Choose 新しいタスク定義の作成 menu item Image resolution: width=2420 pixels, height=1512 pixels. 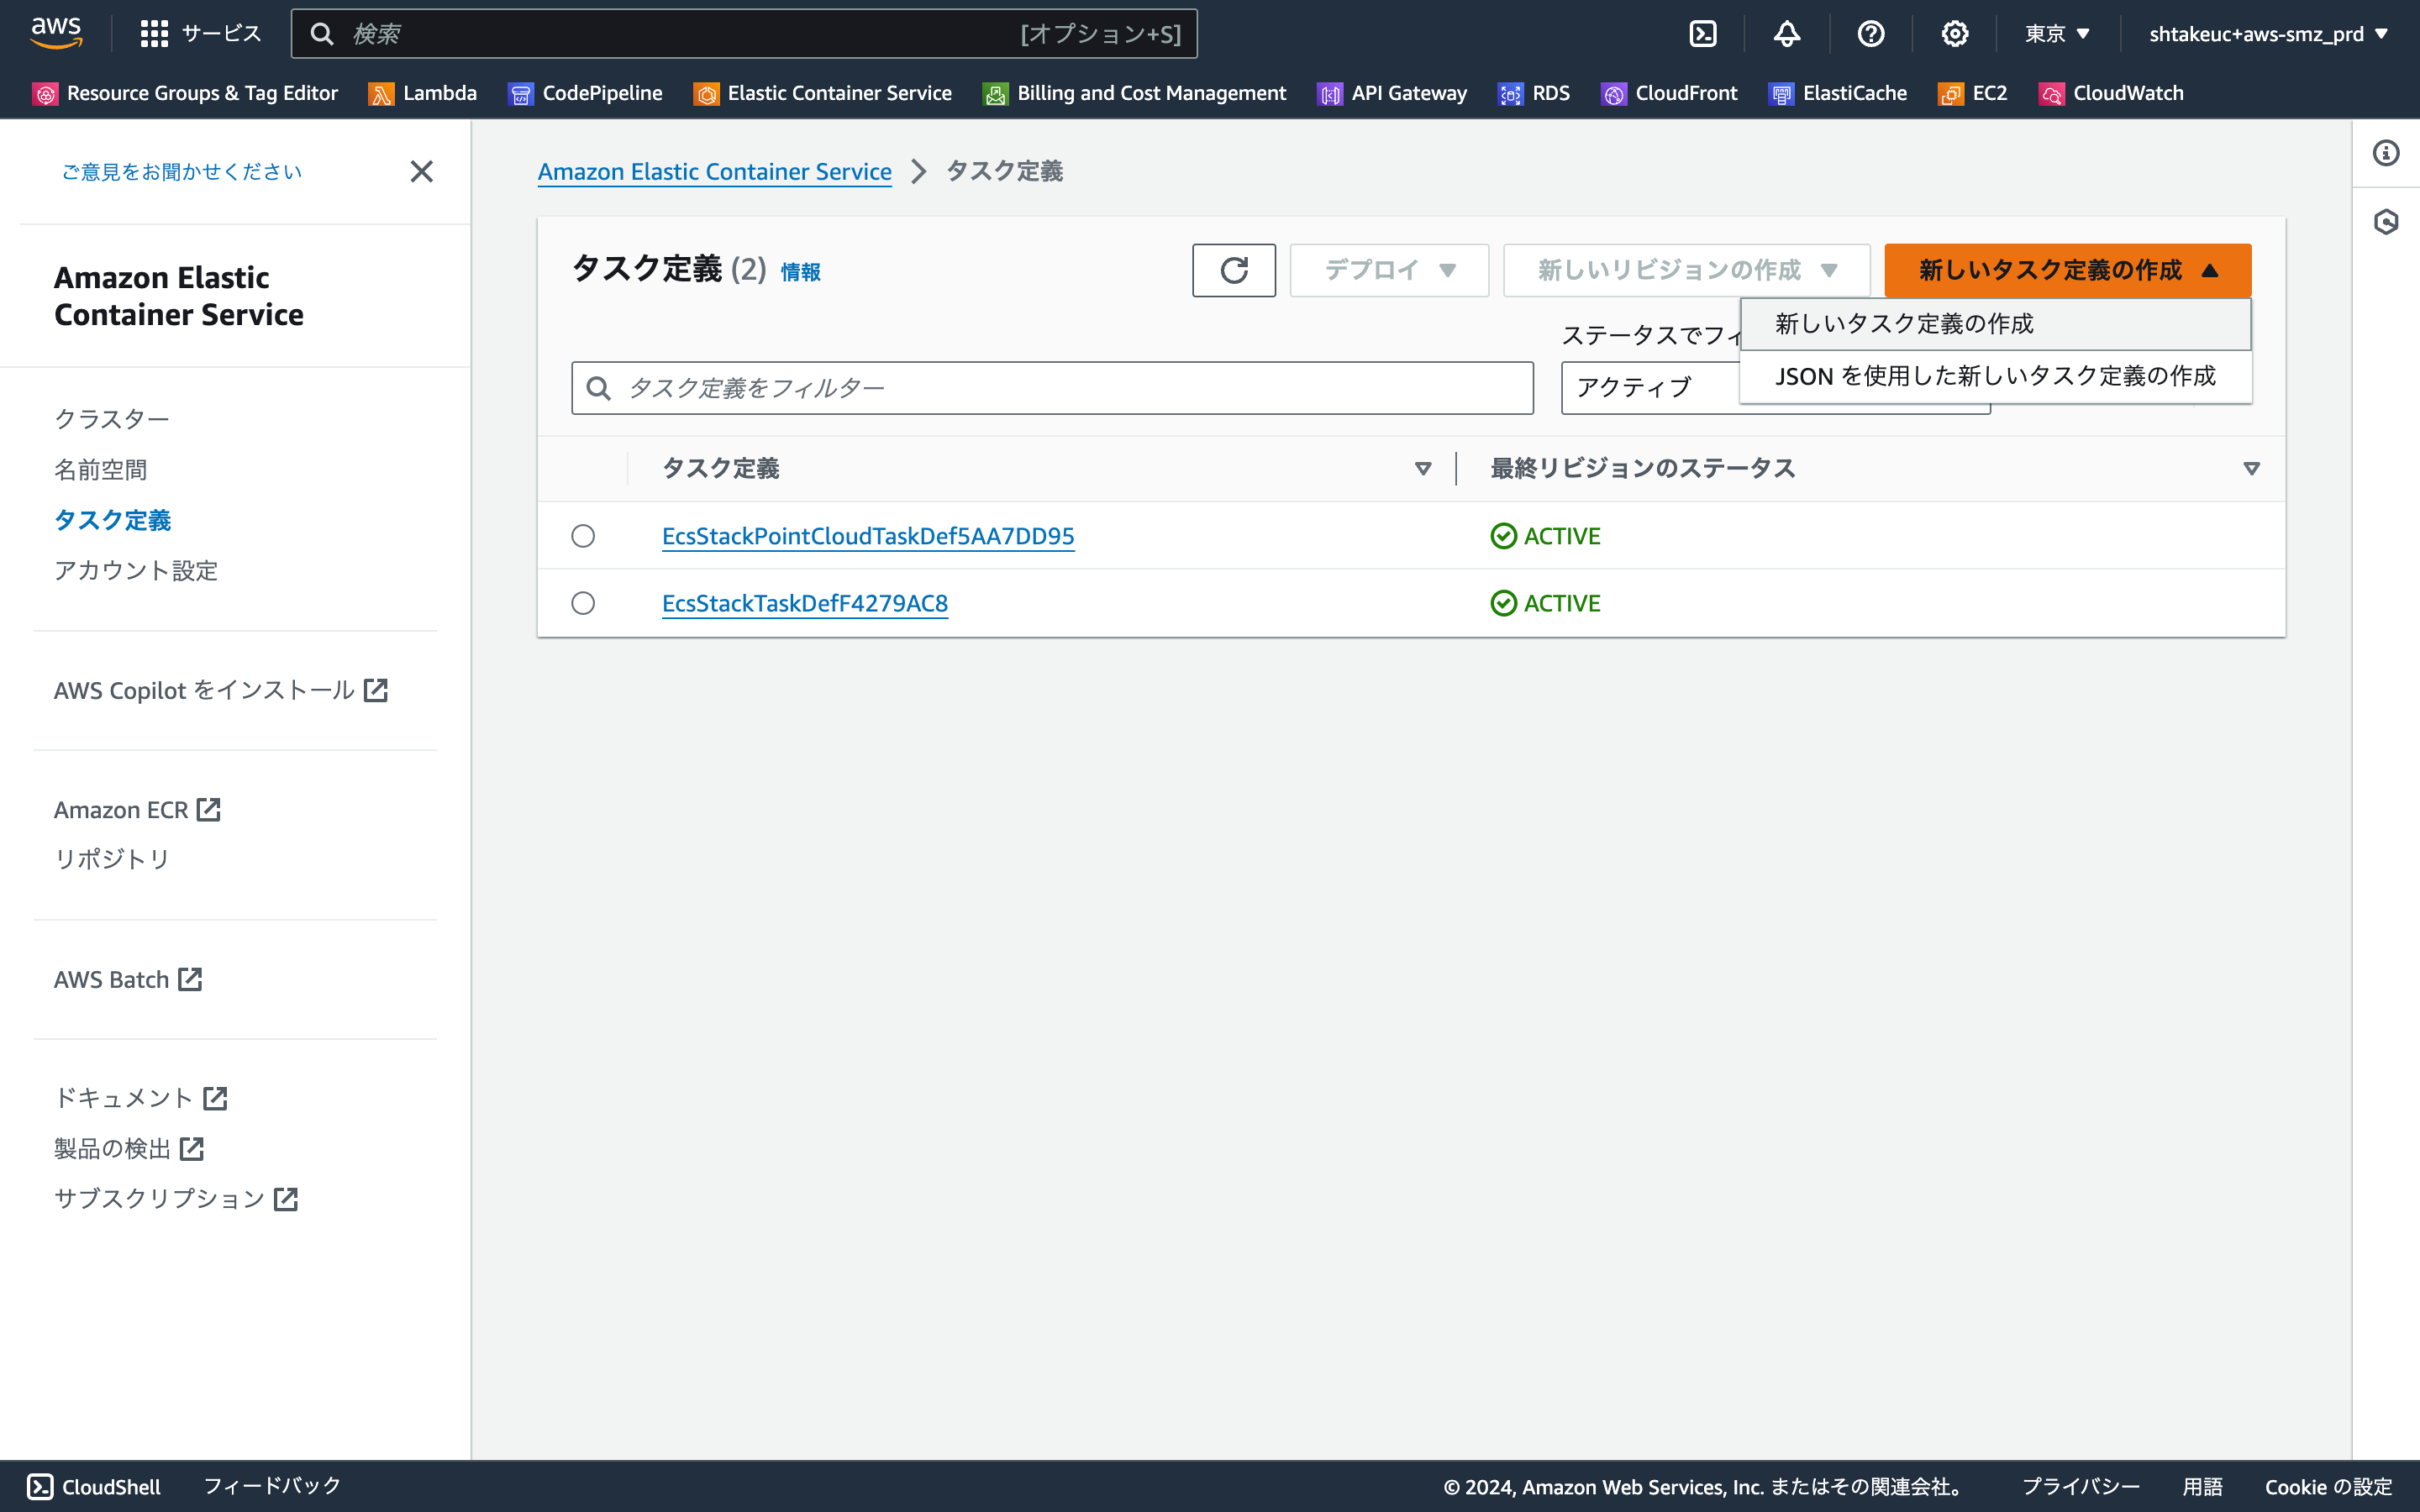[x=1996, y=324]
